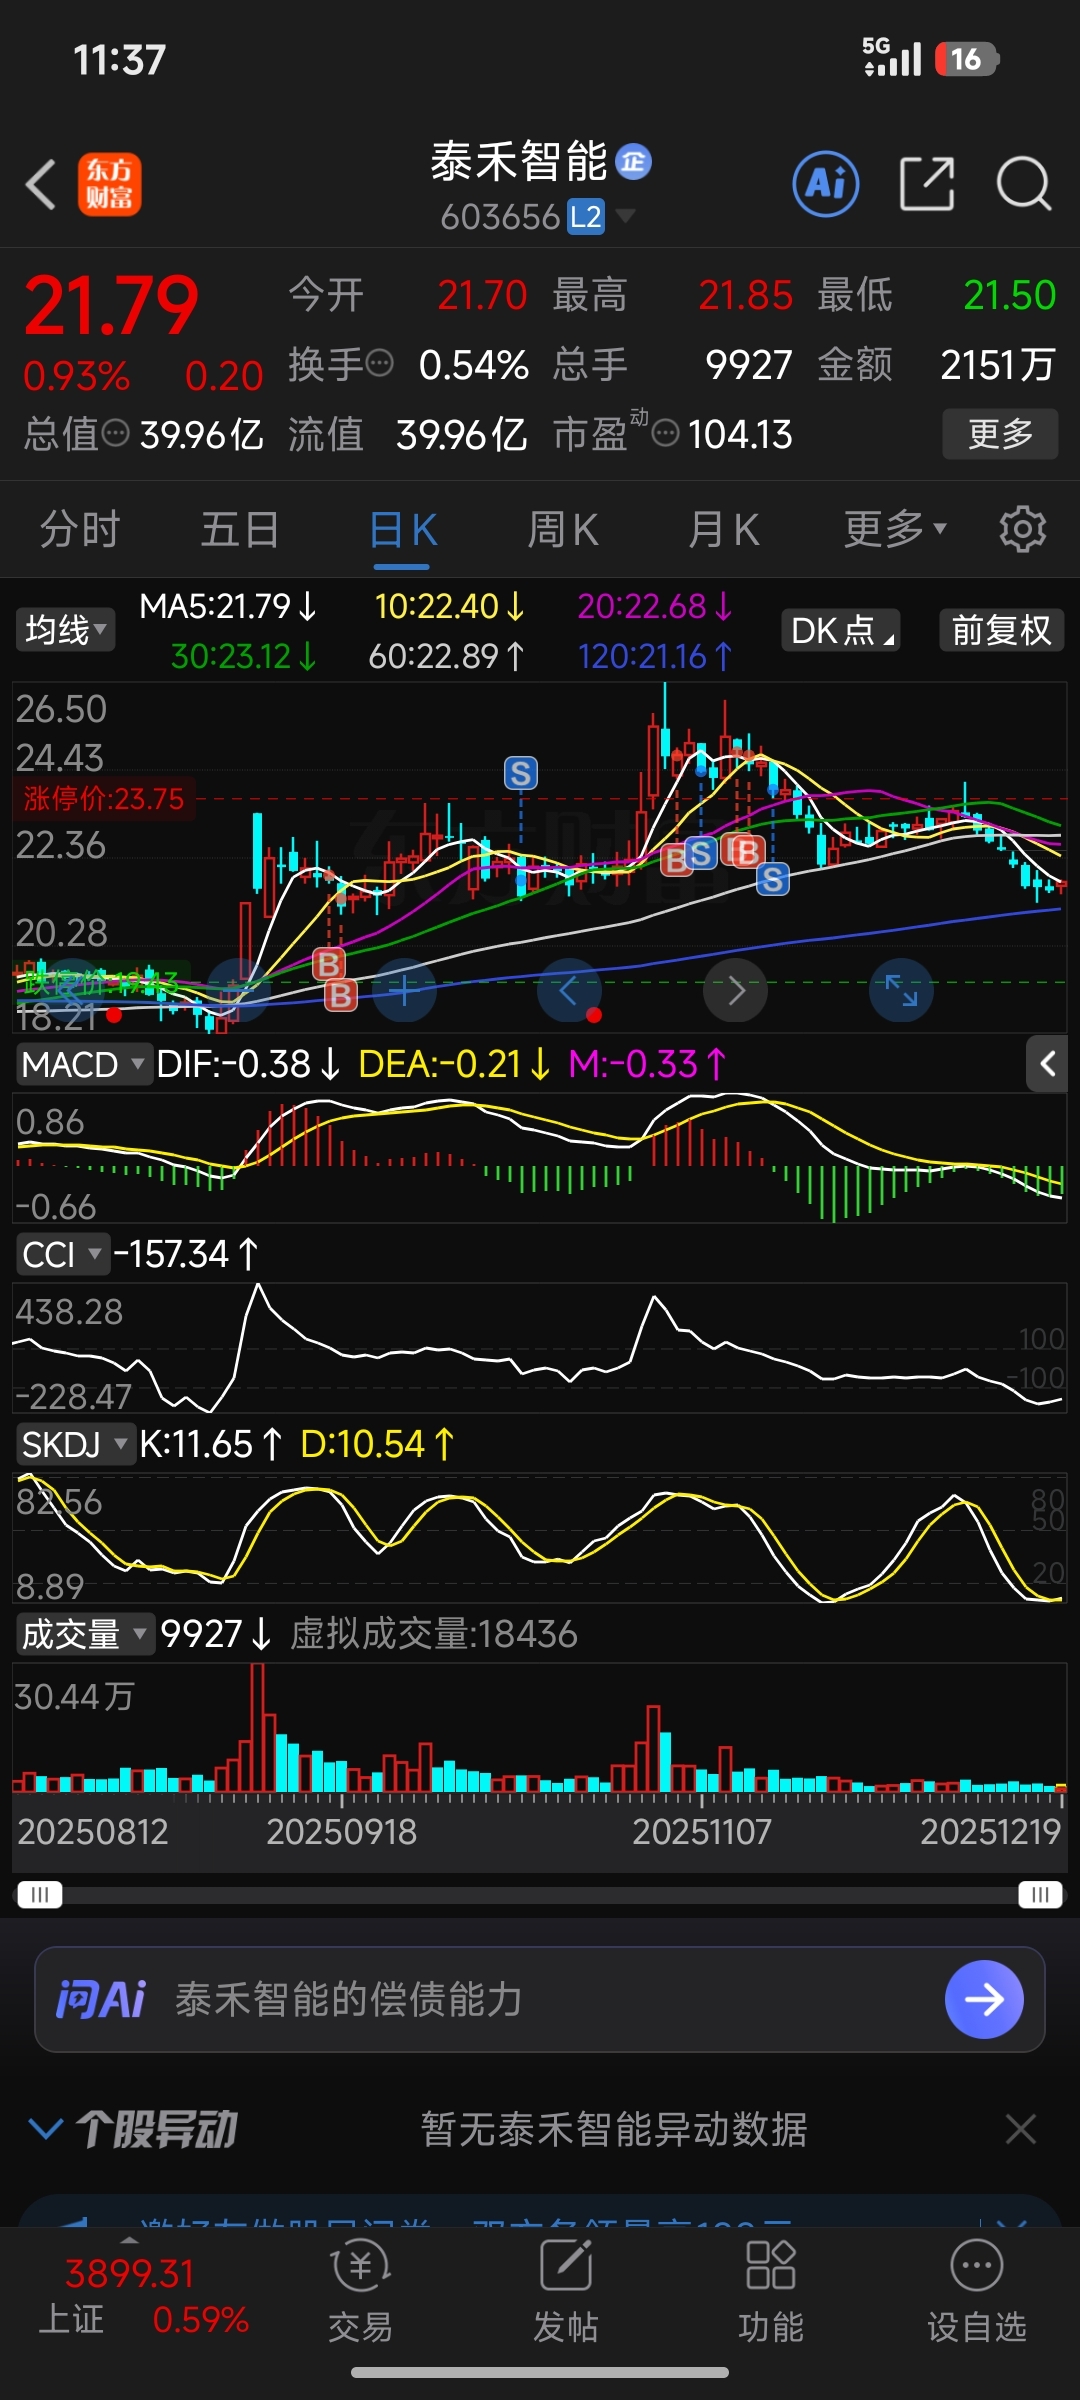Open chart settings gear icon

pos(1023,528)
